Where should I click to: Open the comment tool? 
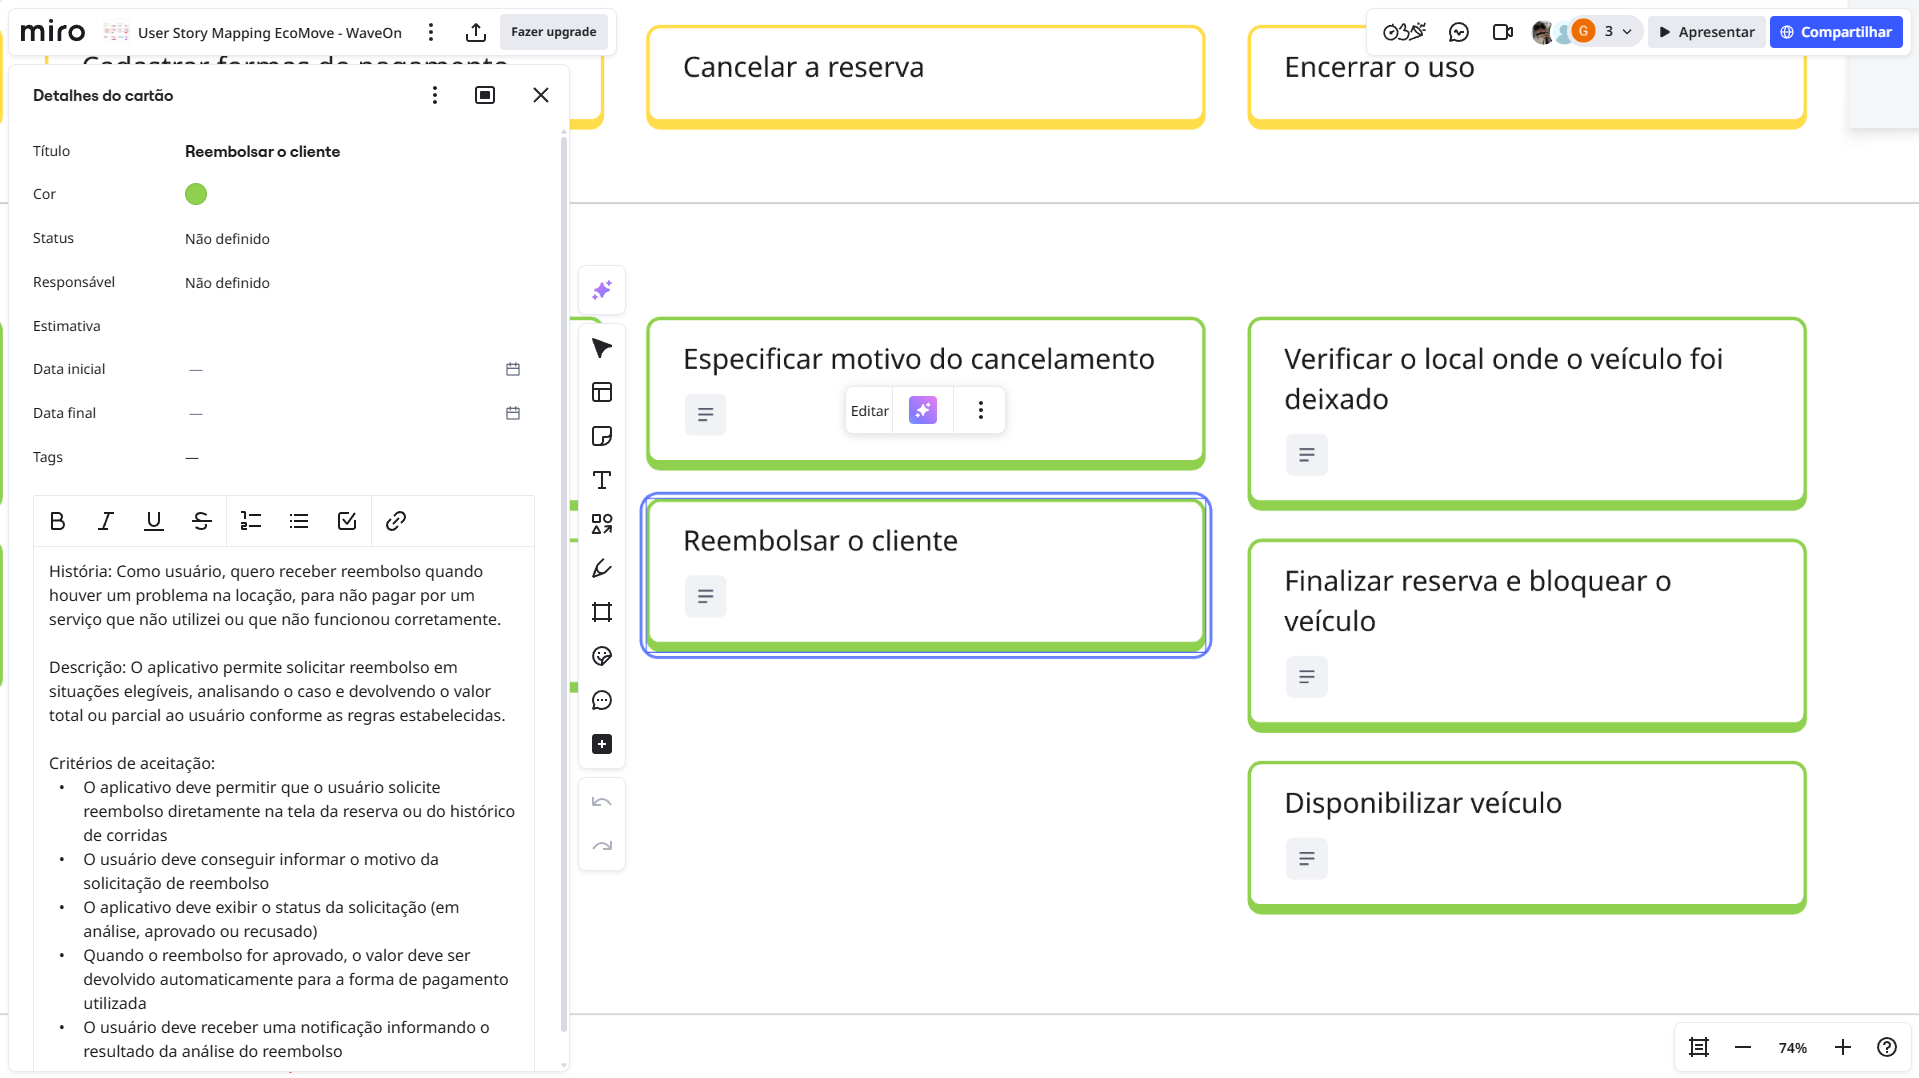coord(602,700)
